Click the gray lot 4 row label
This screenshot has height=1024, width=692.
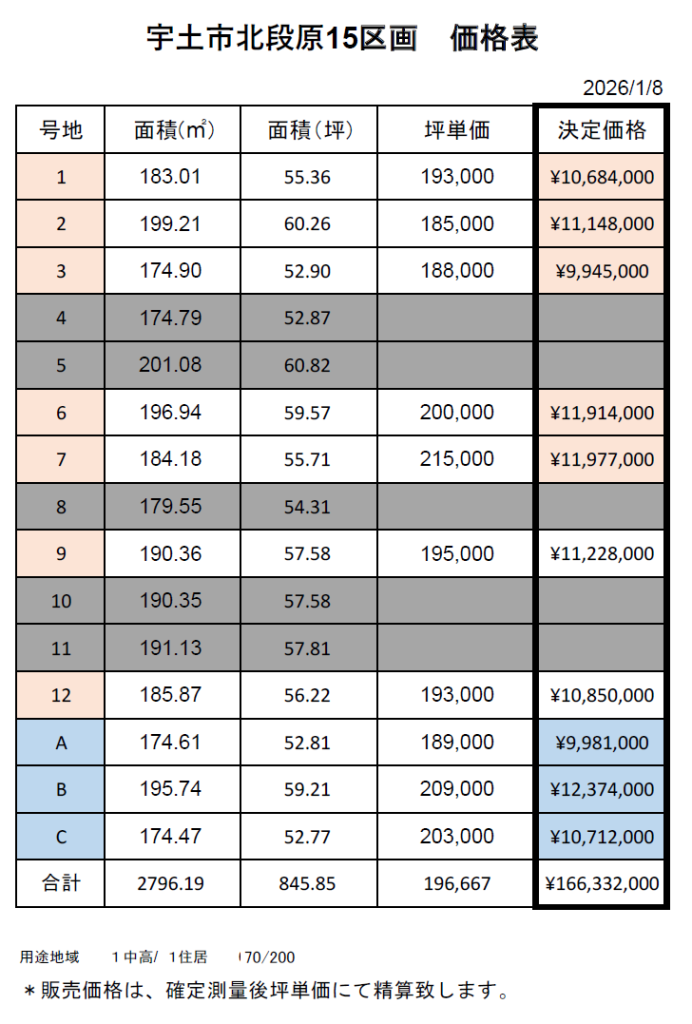60,319
